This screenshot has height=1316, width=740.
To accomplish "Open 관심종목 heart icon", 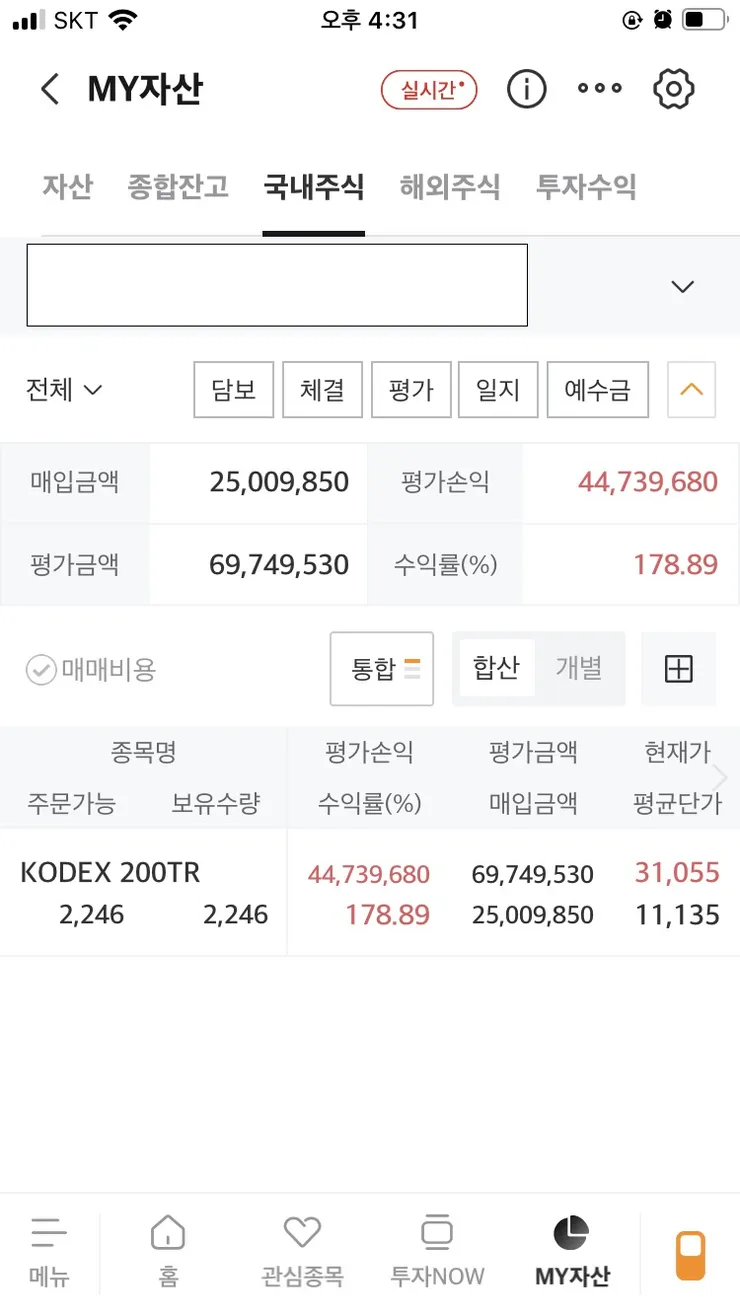I will point(302,1252).
